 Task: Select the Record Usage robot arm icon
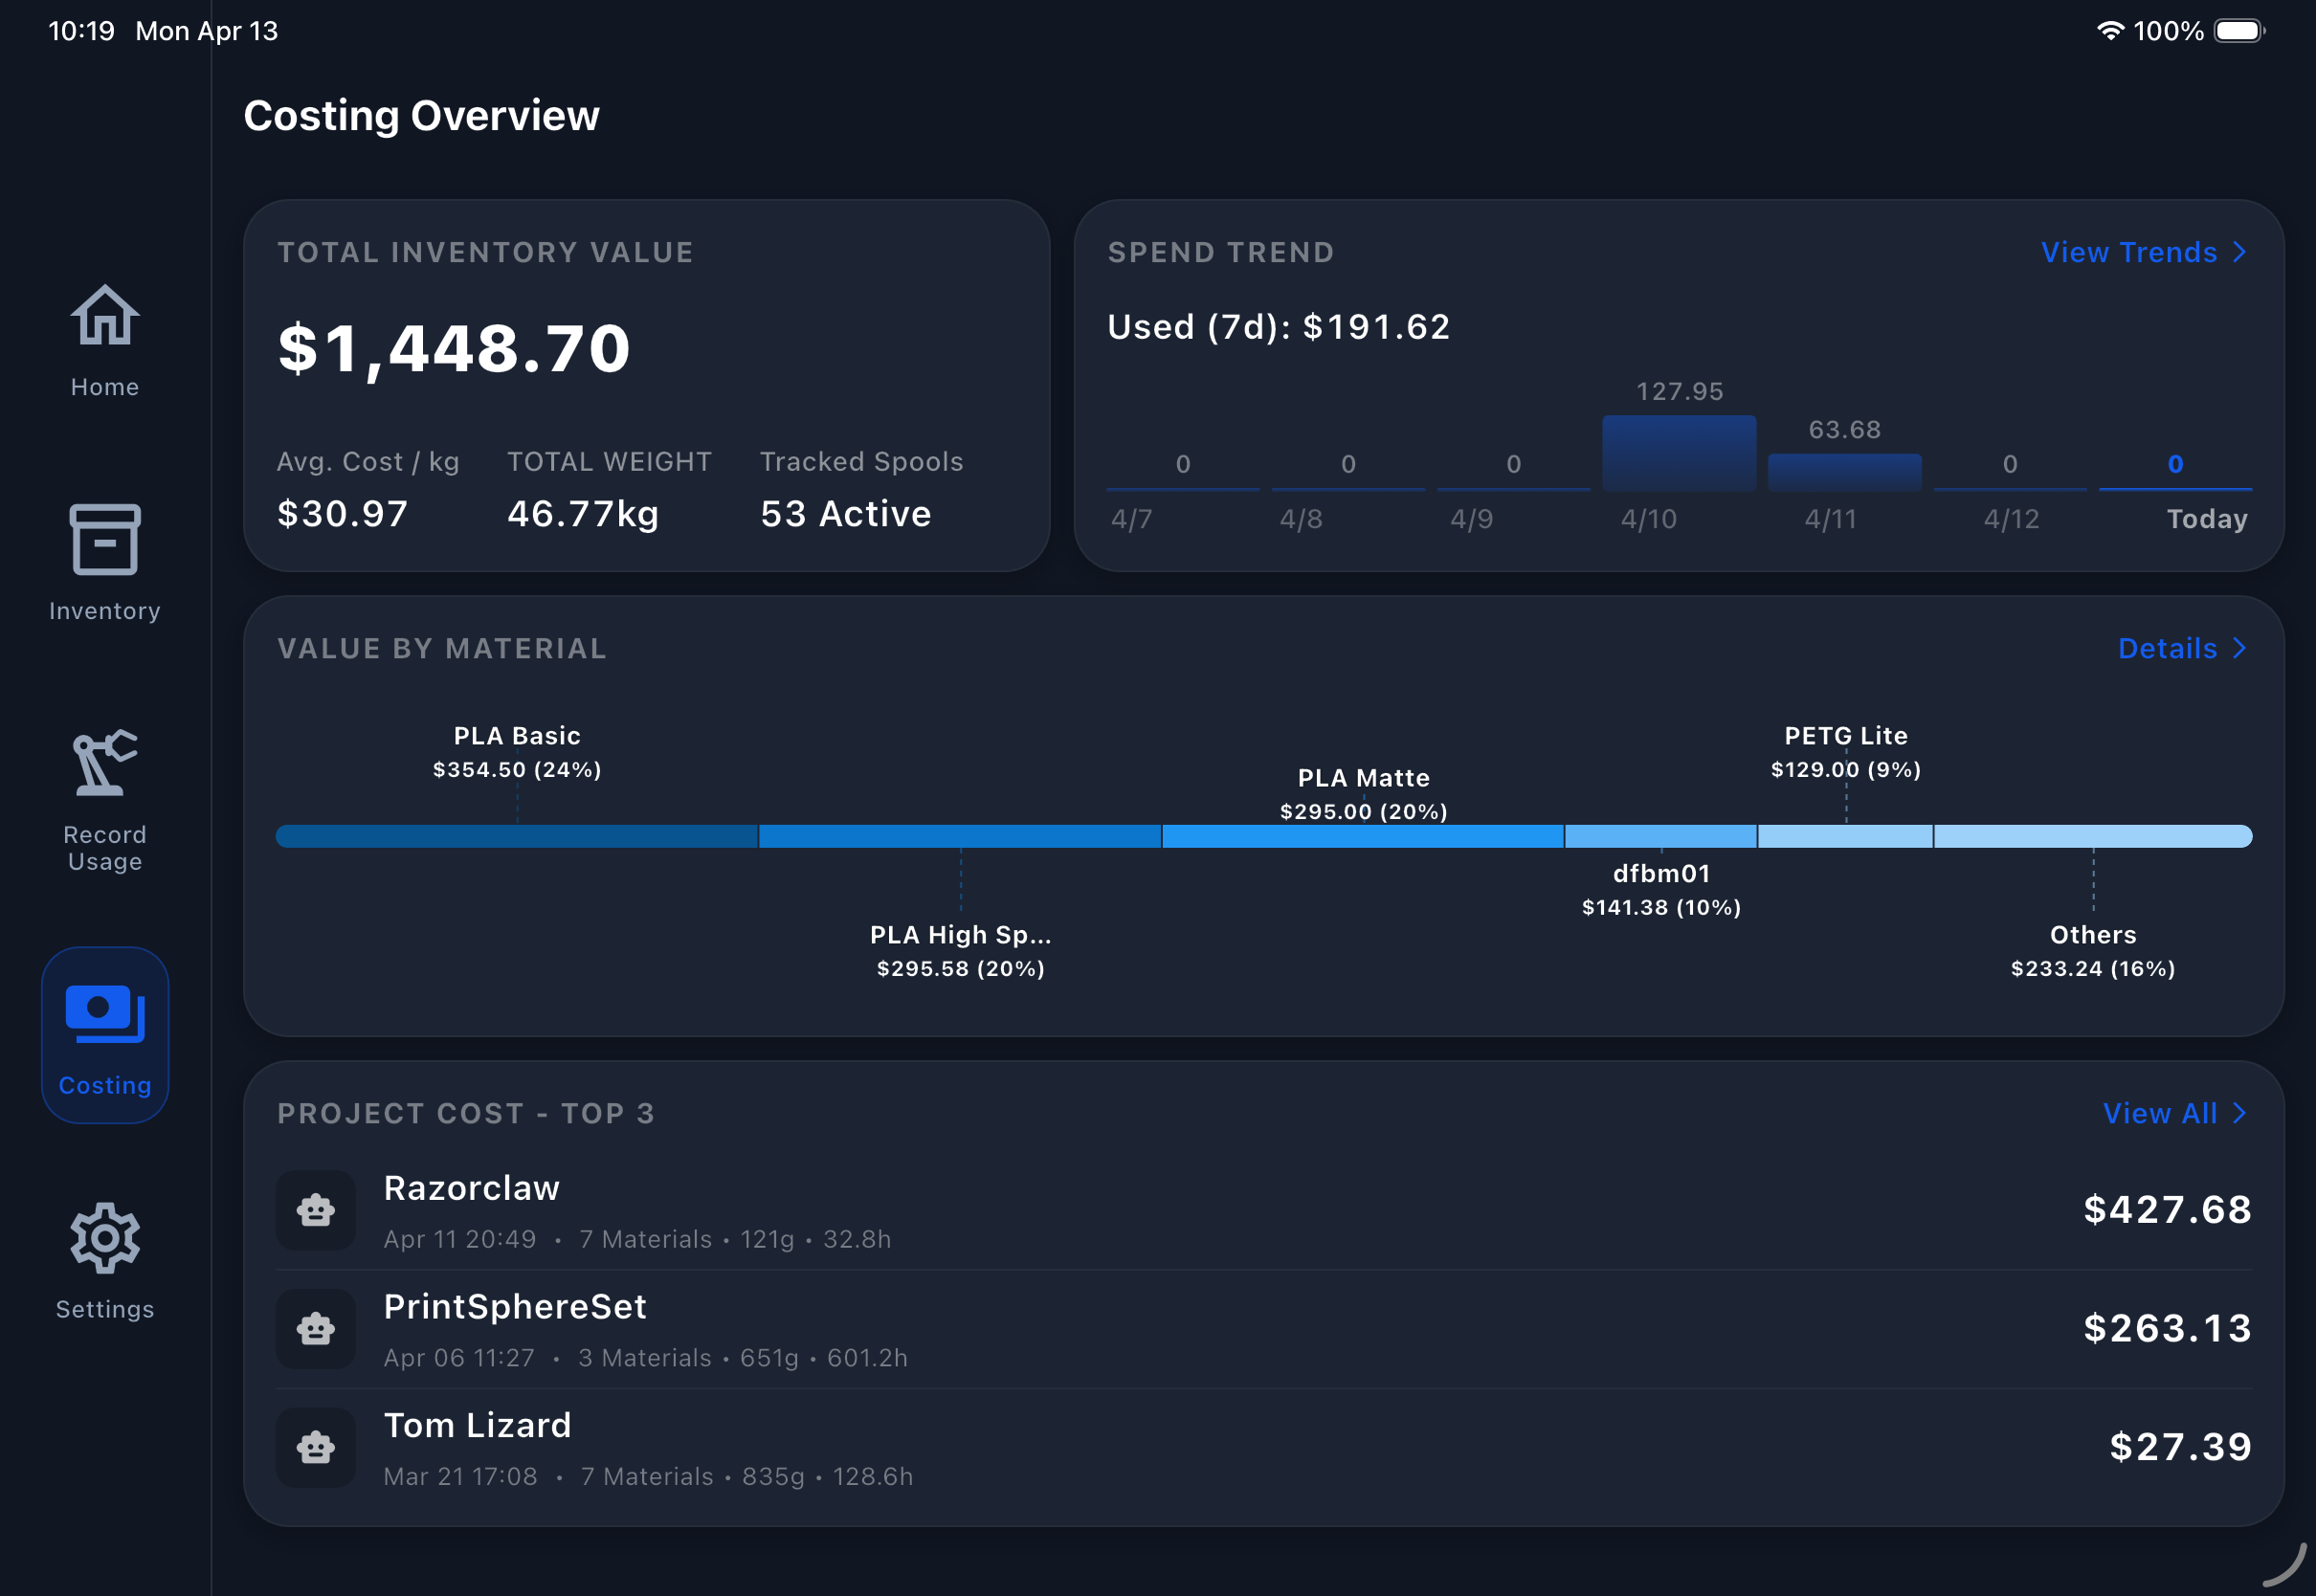point(104,763)
